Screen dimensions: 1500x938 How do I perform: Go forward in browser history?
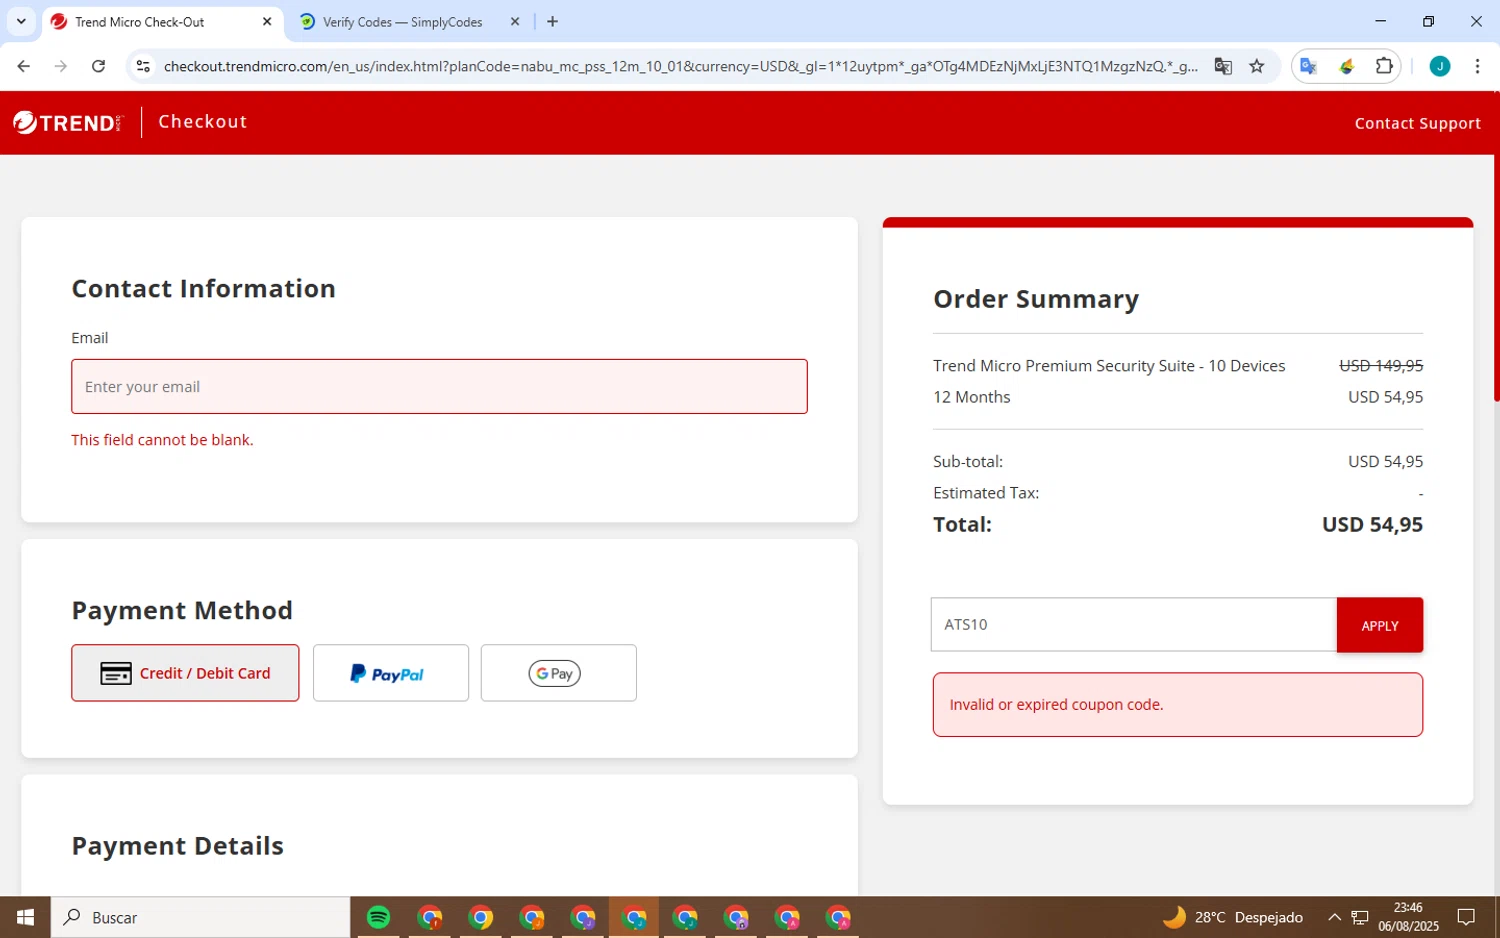(61, 66)
